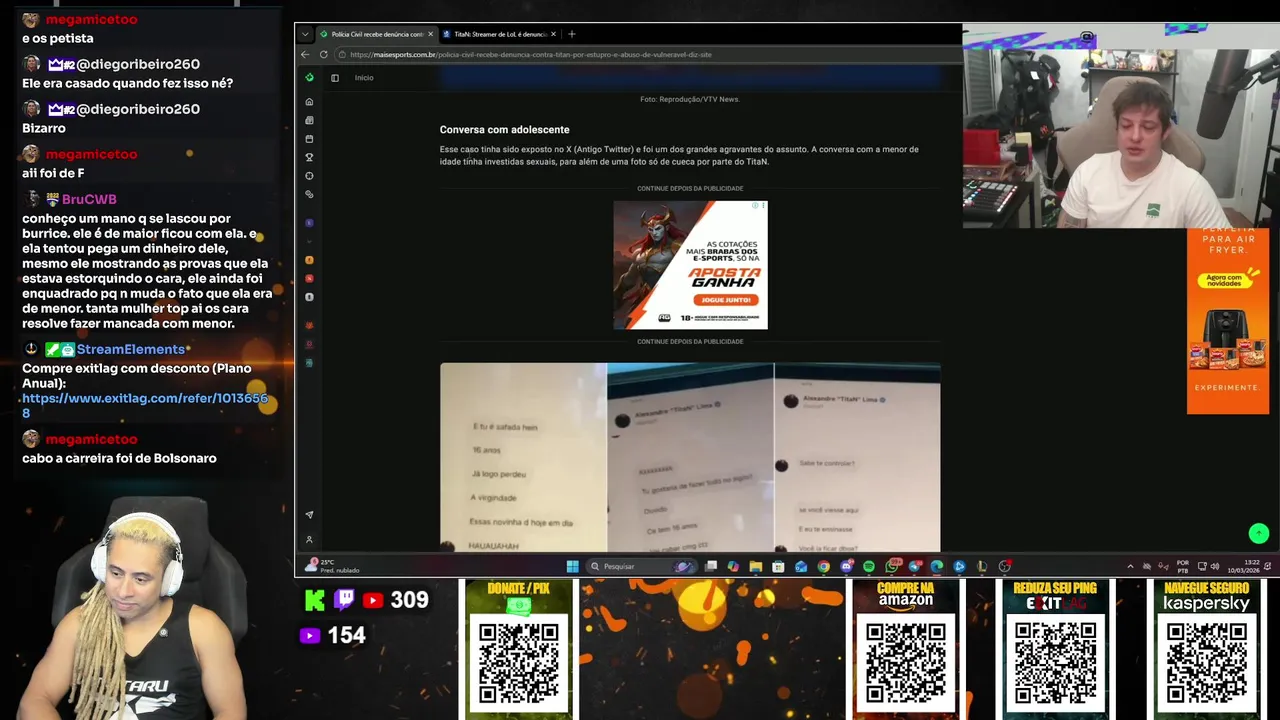The image size is (1280, 720).
Task: Click the StreamElements username in chat
Action: 131,349
